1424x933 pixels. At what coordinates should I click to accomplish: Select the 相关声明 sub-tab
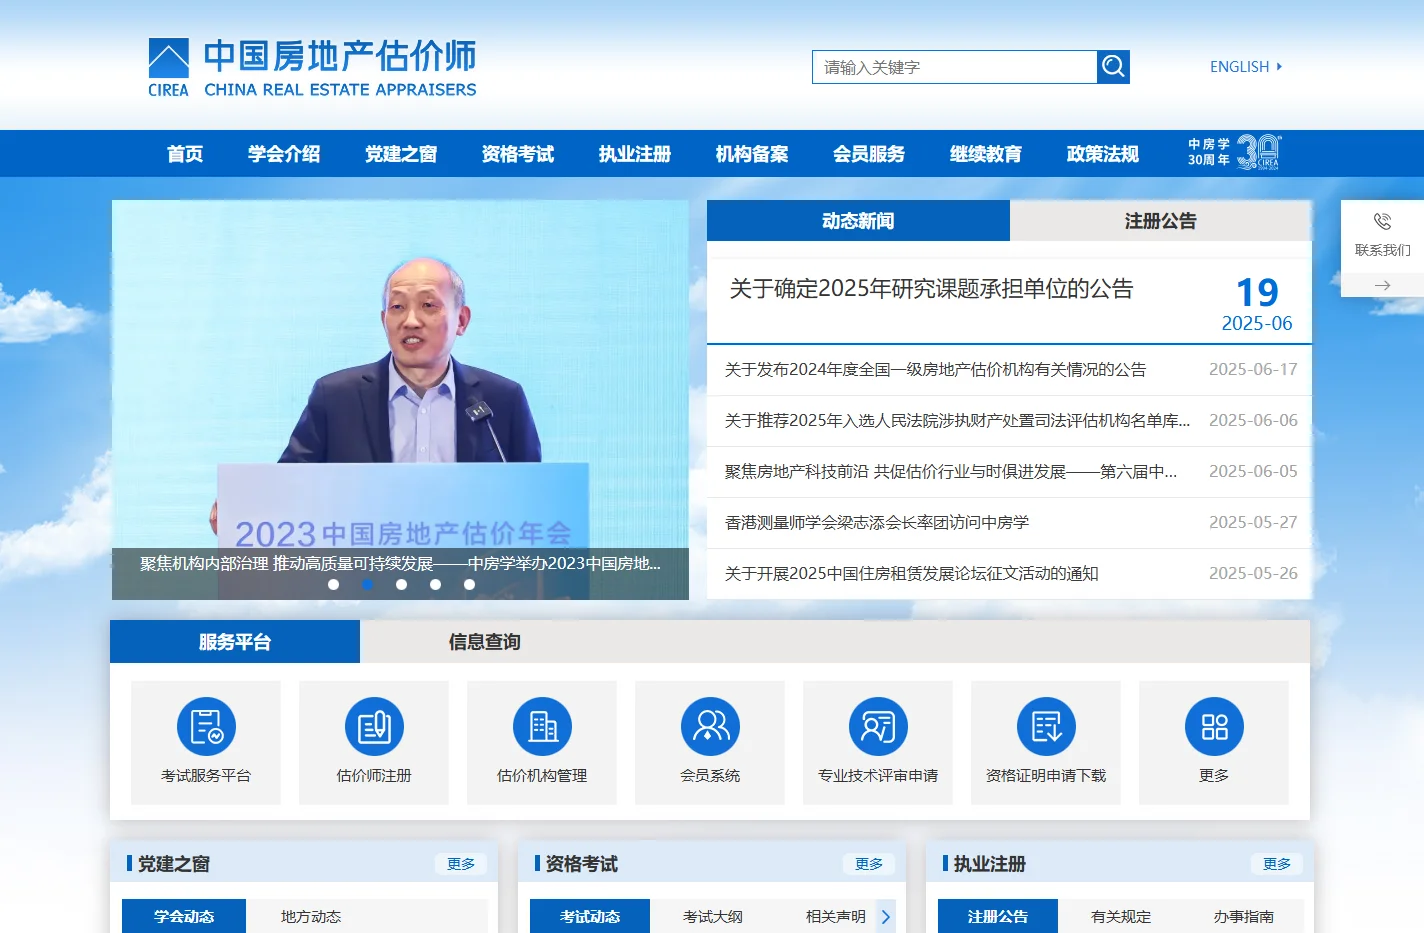click(836, 916)
